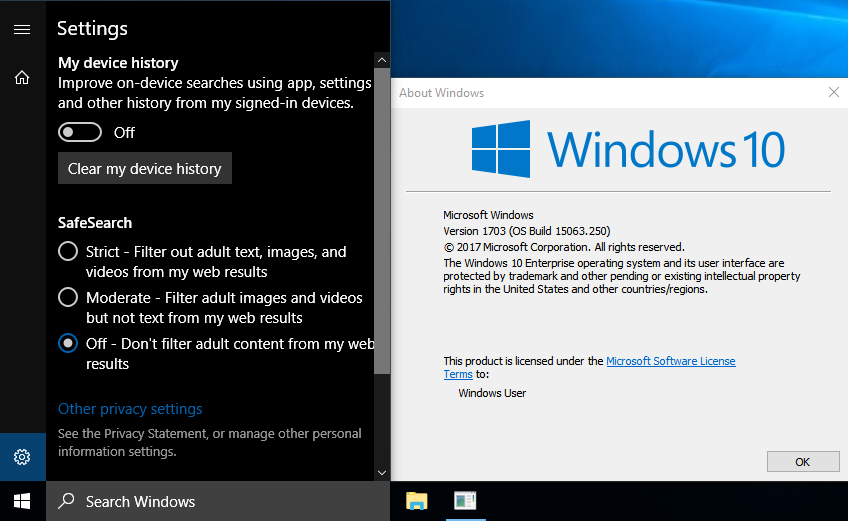Screen dimensions: 848x521
Task: Click the Terms link in About Windows
Action: tap(458, 374)
